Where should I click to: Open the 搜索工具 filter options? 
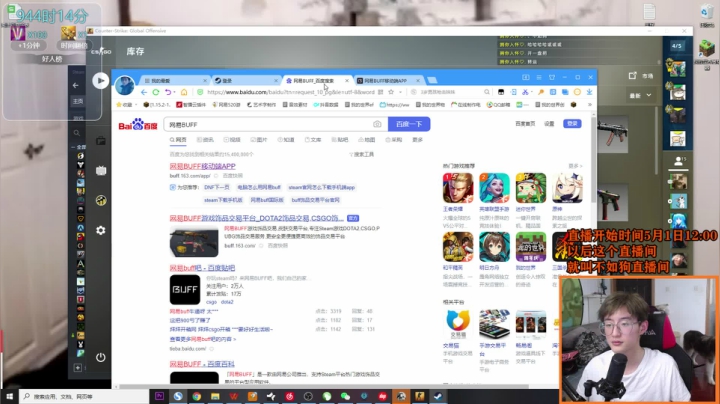(x=361, y=155)
